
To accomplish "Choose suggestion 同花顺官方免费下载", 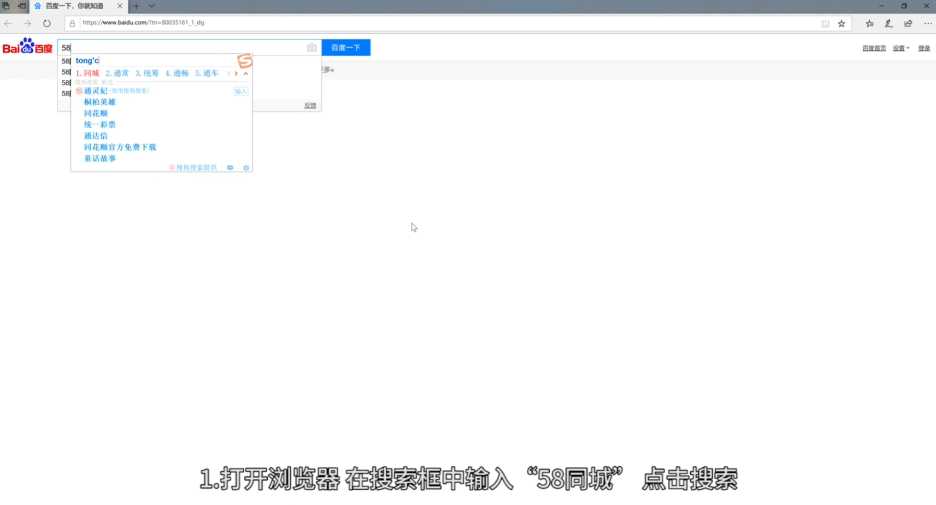I will click(x=120, y=147).
